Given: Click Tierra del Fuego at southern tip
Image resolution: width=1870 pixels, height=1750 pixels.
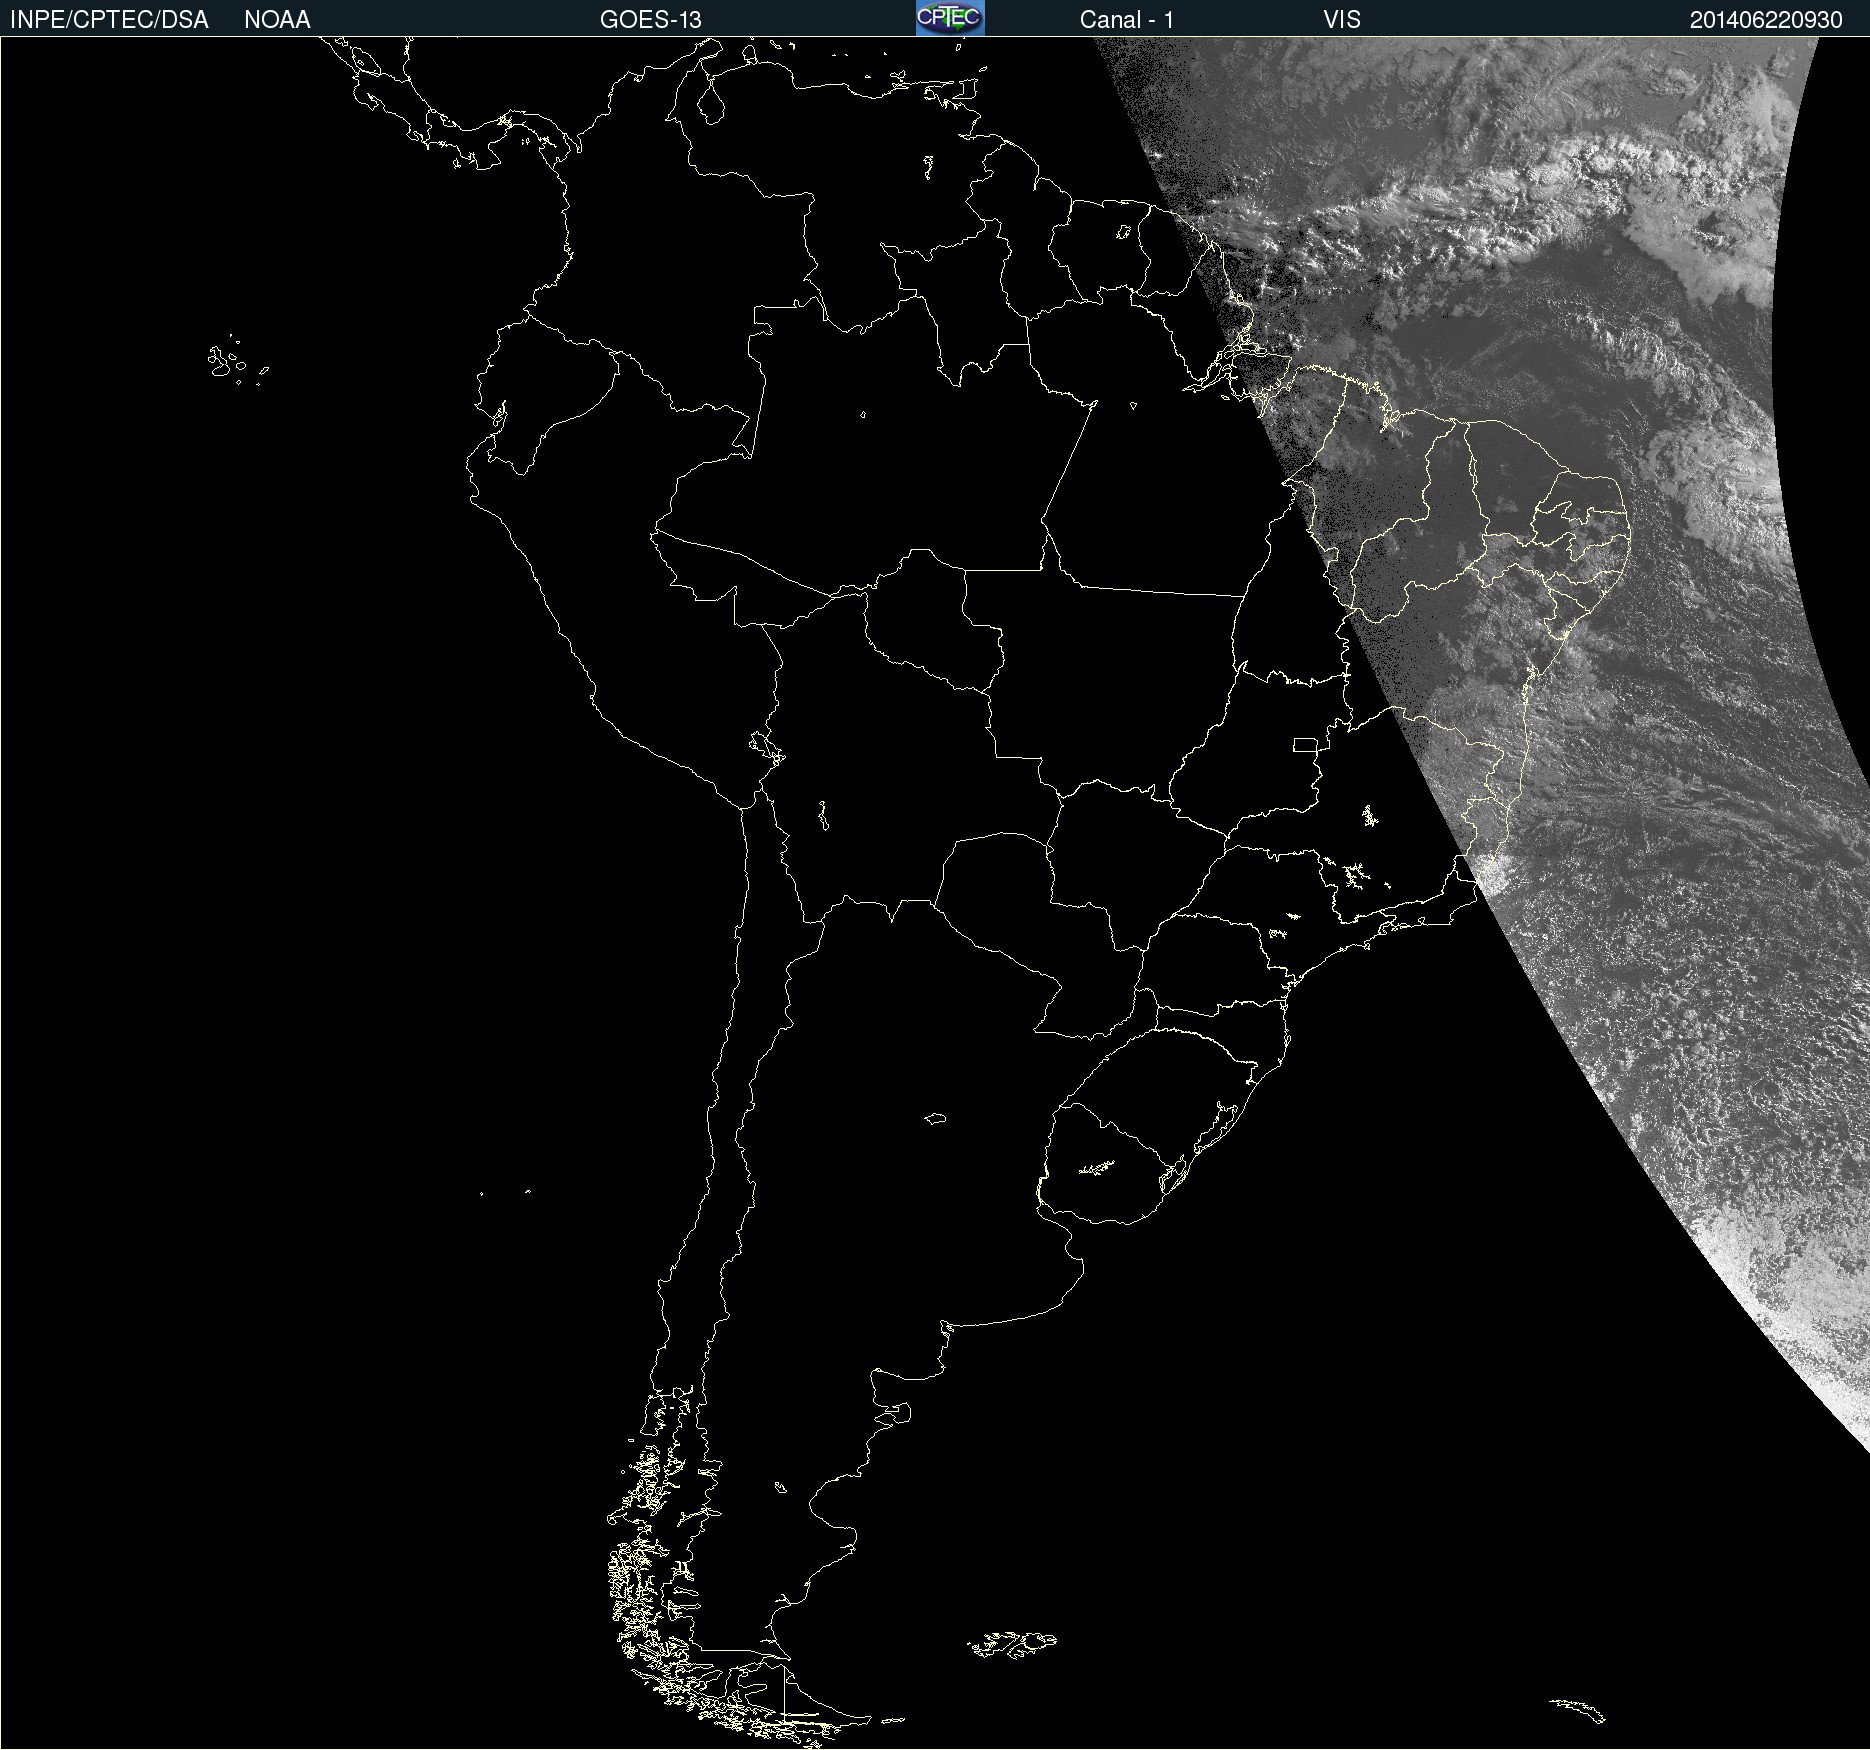Looking at the screenshot, I should [800, 1708].
